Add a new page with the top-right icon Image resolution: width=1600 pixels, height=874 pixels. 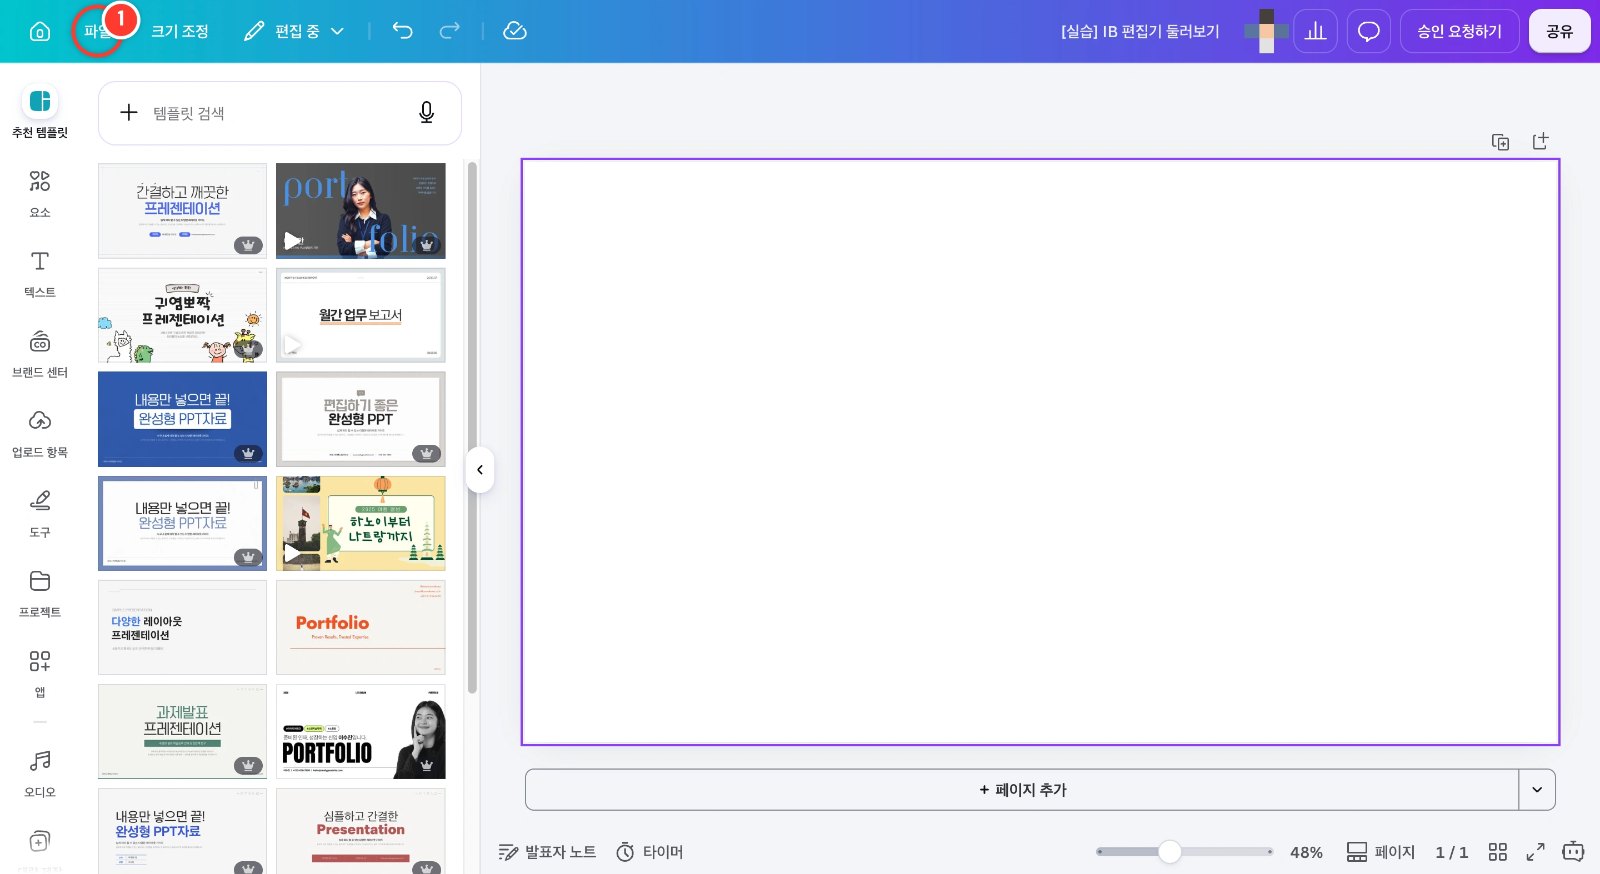1540,142
